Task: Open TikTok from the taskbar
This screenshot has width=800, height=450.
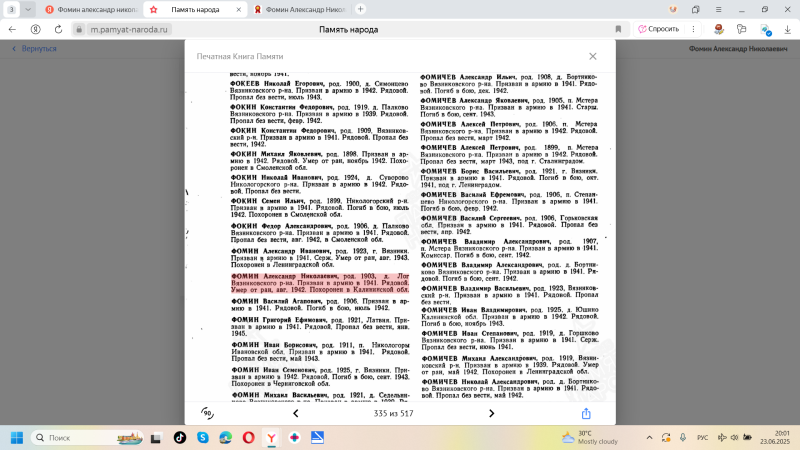Action: click(180, 438)
